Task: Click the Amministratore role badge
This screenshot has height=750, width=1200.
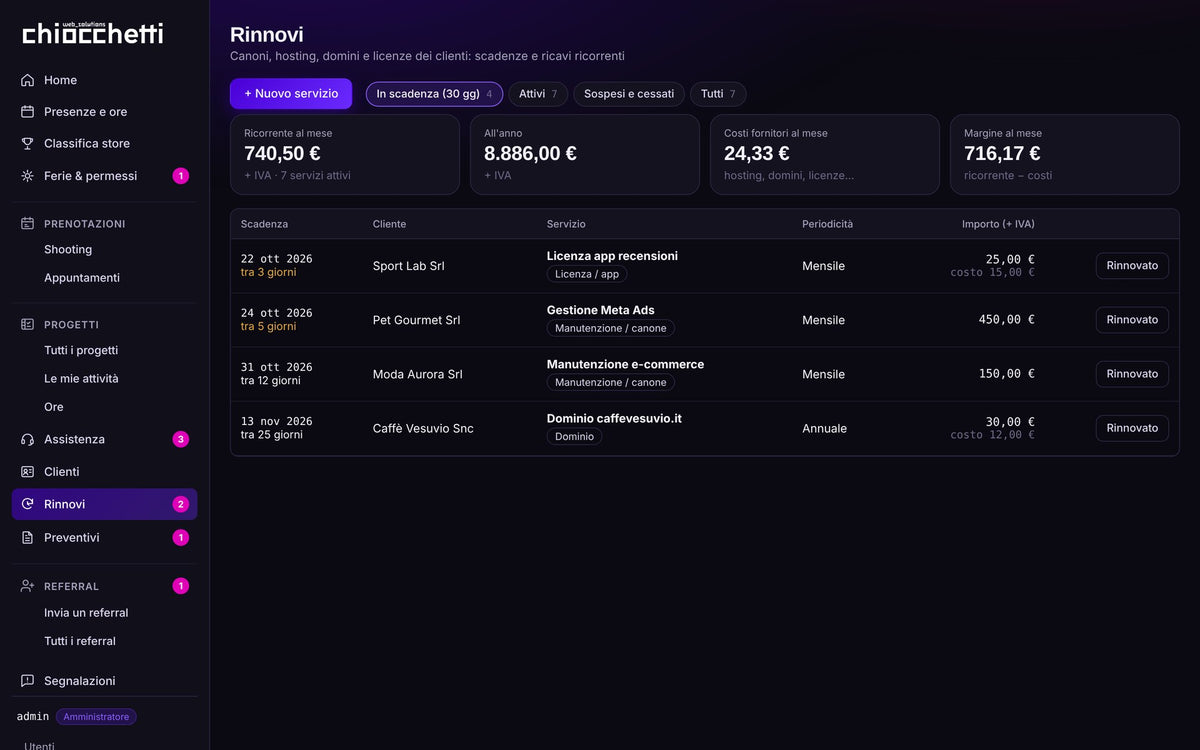Action: 96,717
